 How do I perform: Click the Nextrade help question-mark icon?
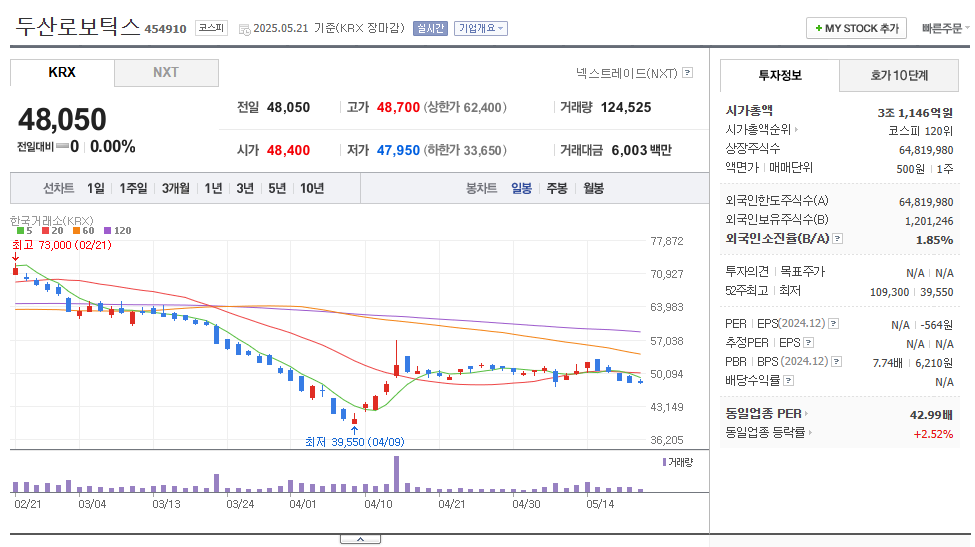click(688, 73)
